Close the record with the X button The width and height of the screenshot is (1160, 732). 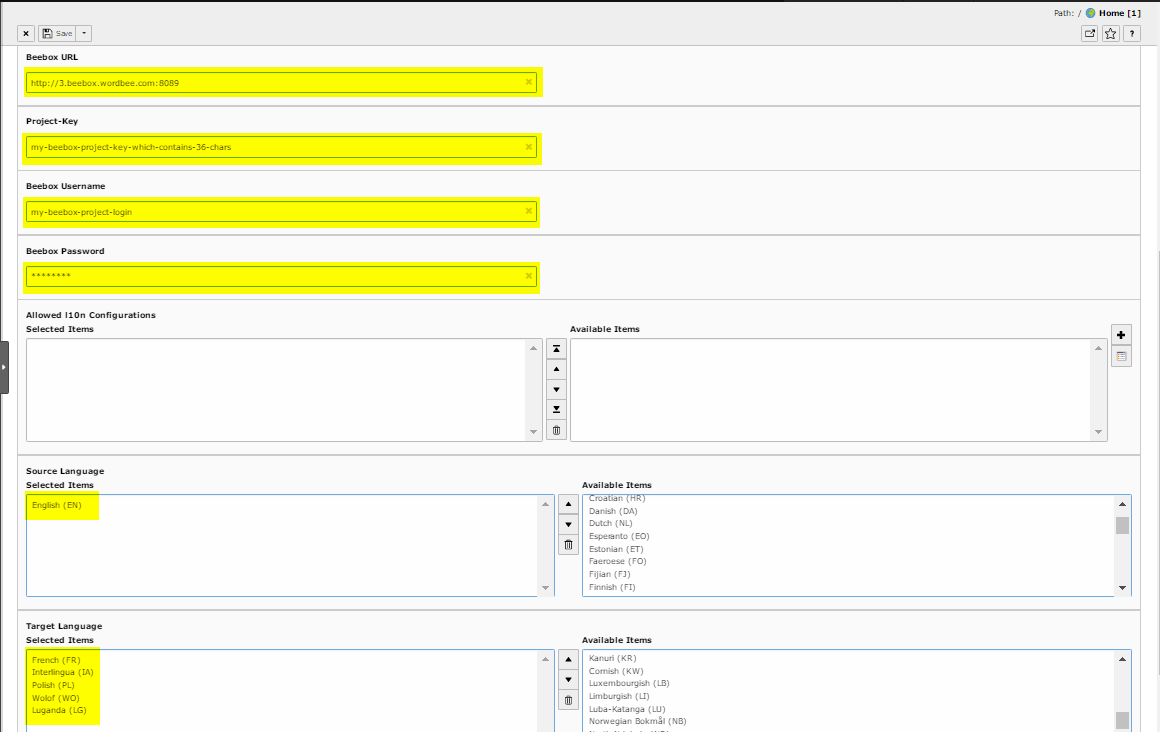coord(26,33)
